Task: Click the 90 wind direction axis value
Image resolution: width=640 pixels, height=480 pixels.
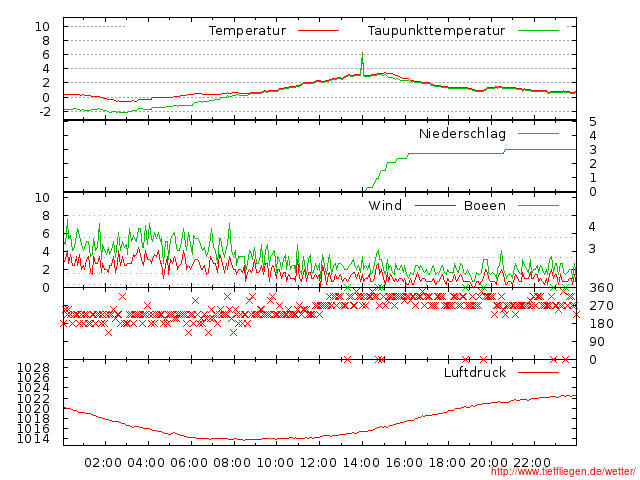Action: pos(597,342)
